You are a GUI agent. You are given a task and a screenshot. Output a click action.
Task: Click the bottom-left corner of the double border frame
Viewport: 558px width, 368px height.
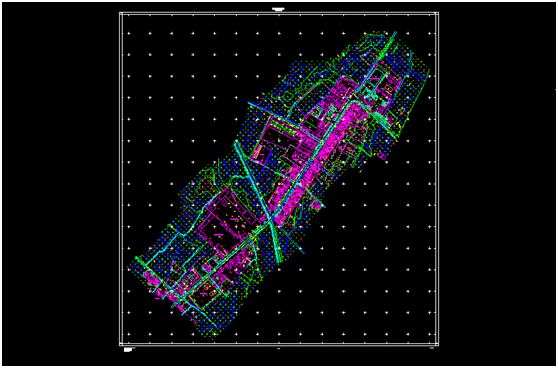point(120,345)
